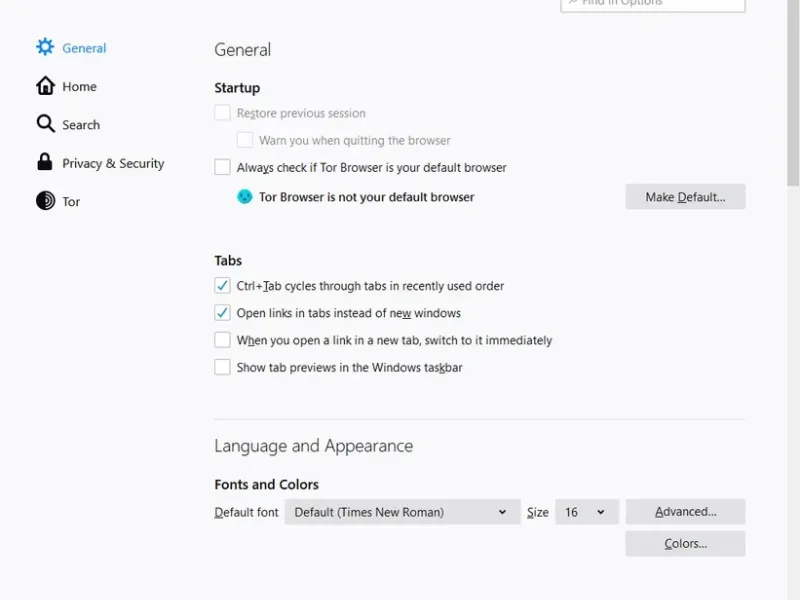
Task: Click the Search magnifier icon
Action: (45, 124)
